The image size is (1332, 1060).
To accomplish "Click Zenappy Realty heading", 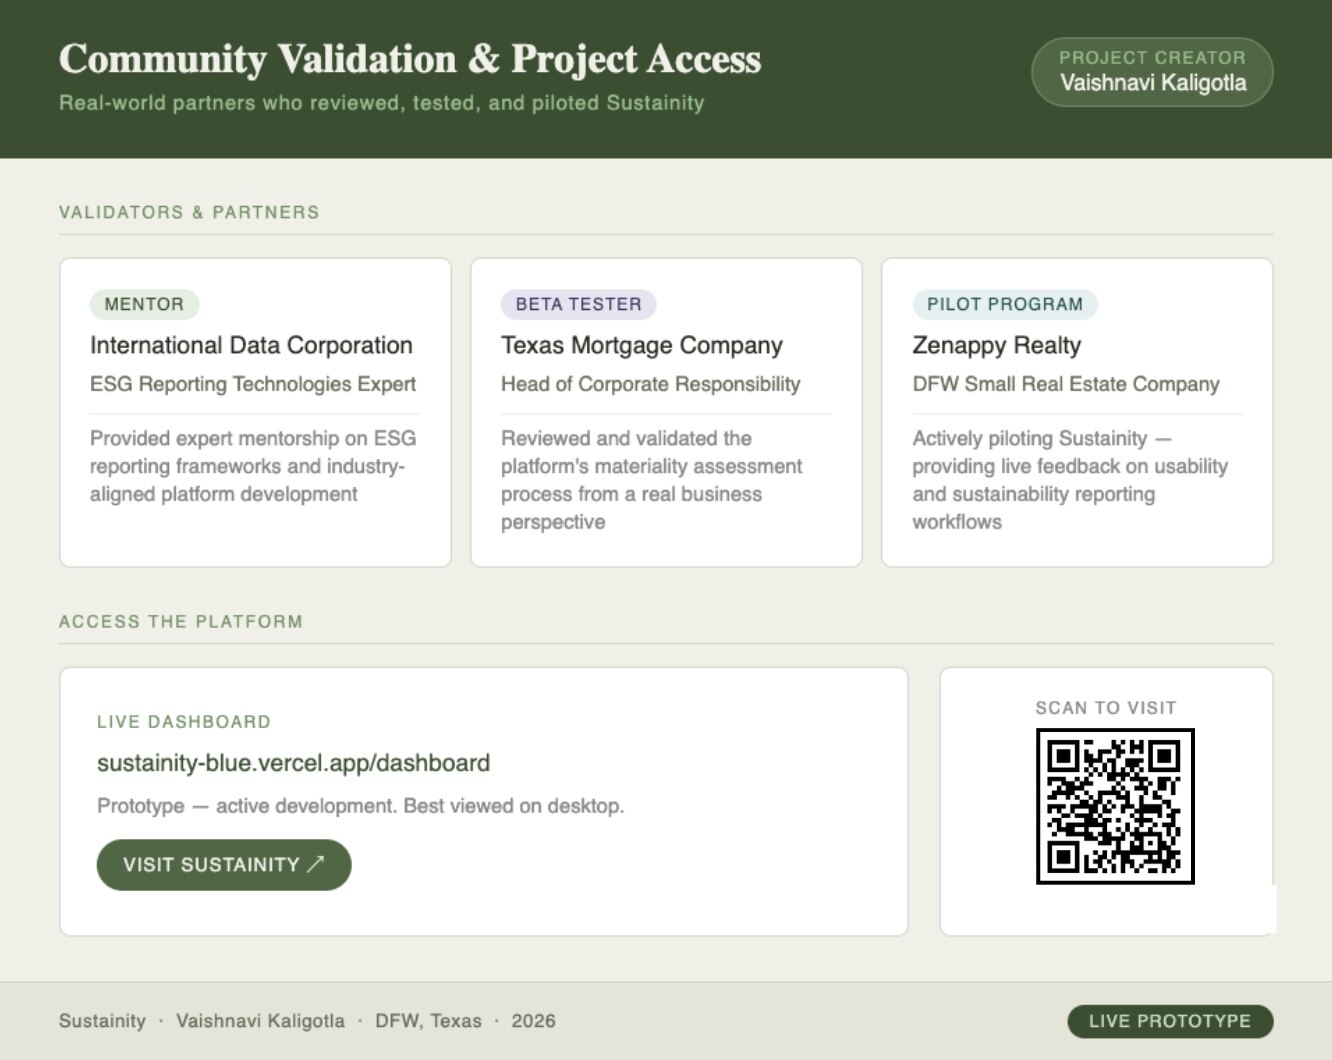I will click(x=997, y=345).
